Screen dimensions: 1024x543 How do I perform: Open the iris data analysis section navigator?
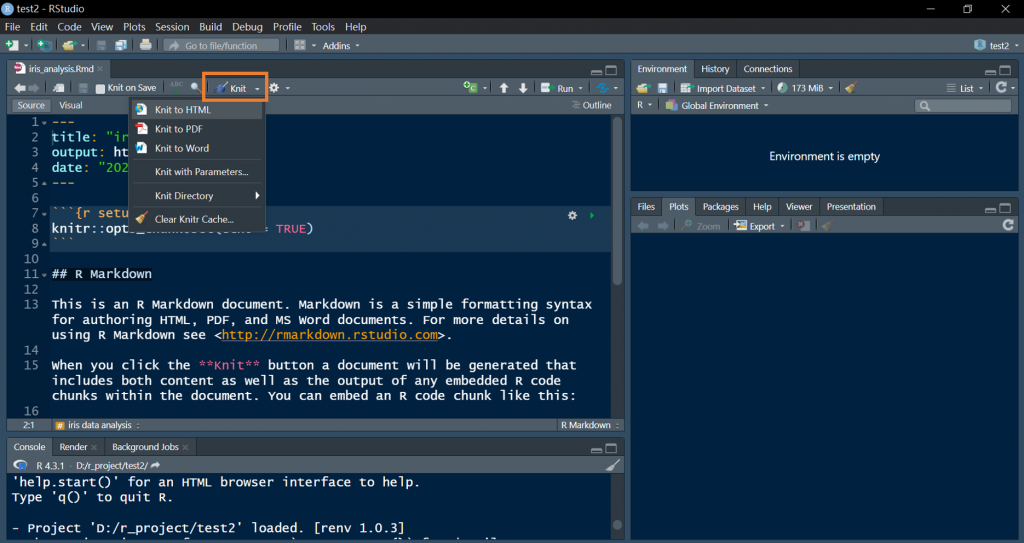[99, 425]
